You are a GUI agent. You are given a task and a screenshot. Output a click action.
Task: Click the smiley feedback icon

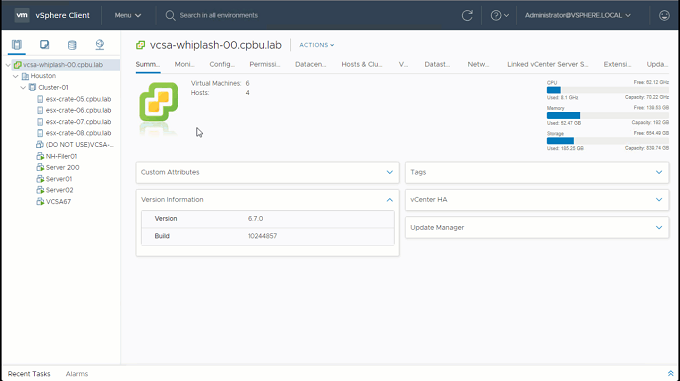(664, 16)
